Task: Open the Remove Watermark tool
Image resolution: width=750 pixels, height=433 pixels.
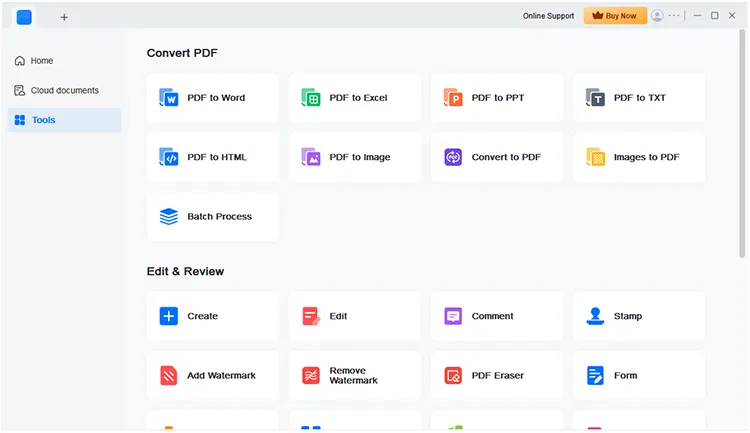Action: [x=354, y=375]
